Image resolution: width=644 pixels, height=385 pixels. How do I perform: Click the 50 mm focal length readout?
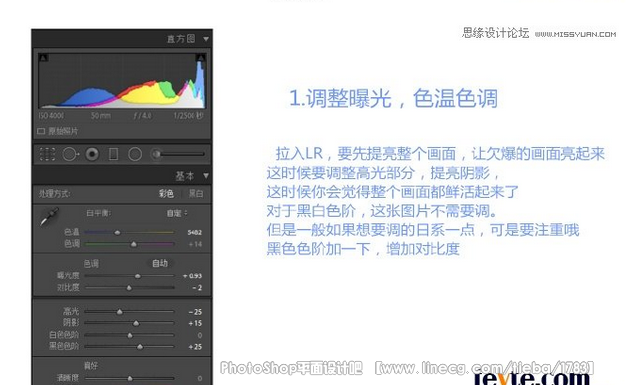[101, 116]
